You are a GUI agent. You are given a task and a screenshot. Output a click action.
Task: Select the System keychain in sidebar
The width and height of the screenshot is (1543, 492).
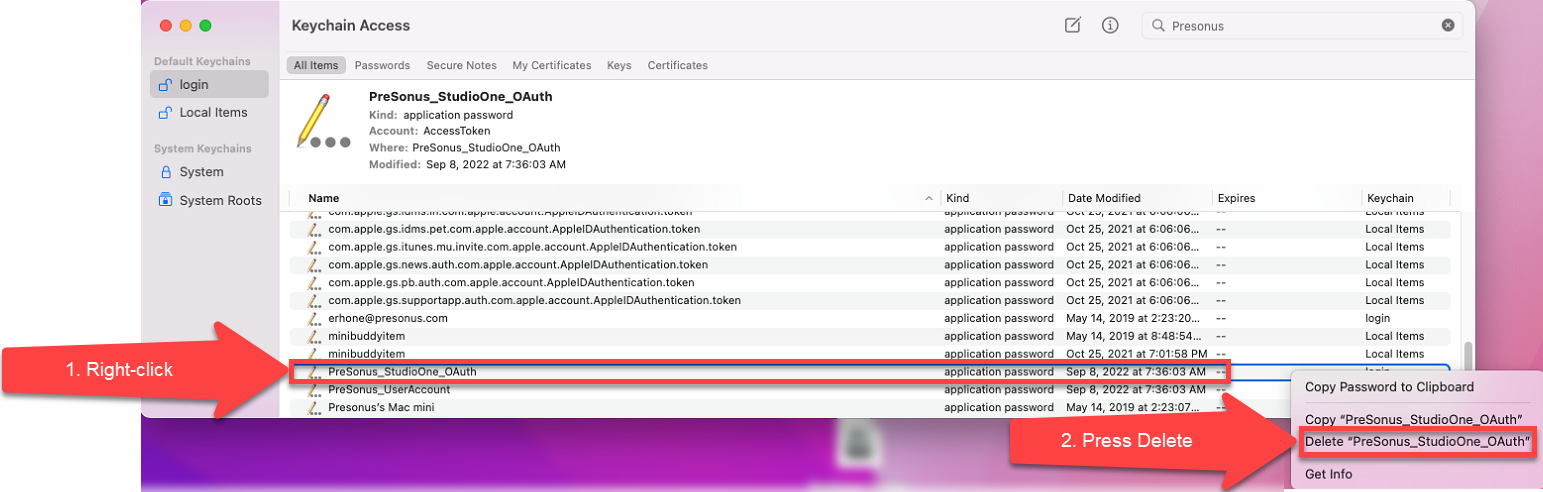(x=209, y=172)
